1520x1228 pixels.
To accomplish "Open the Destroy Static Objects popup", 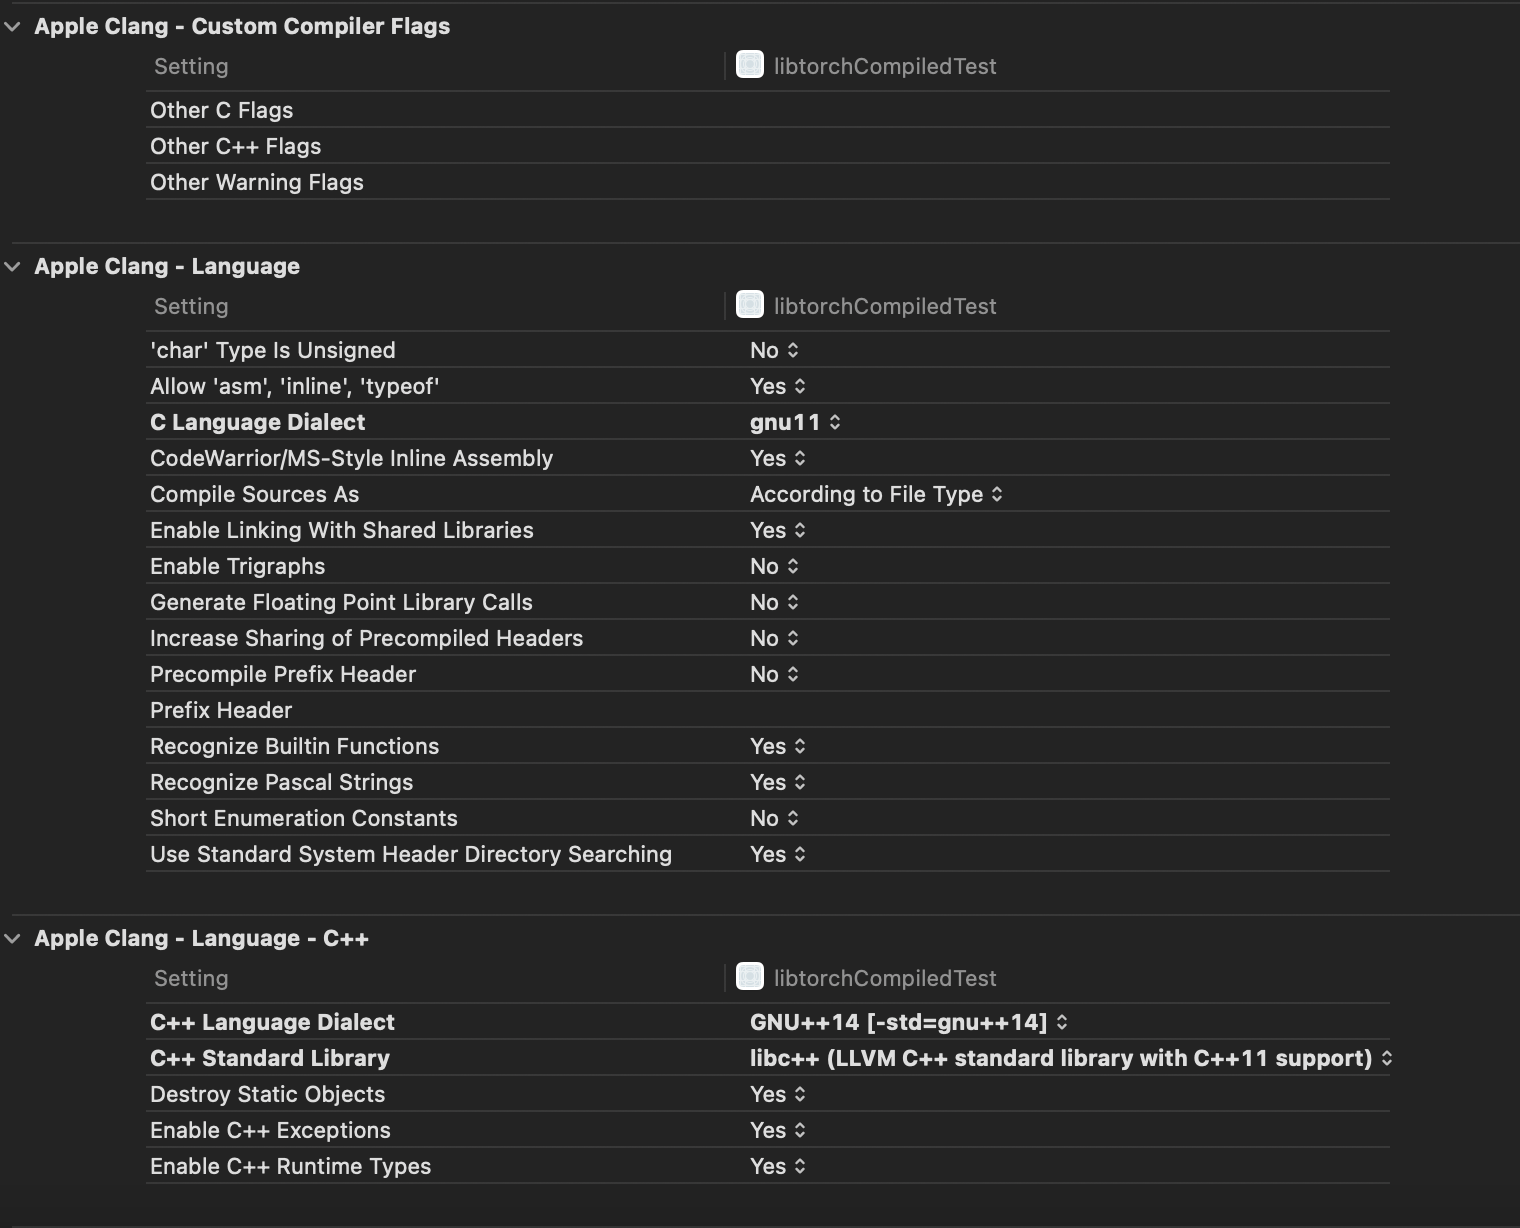I will coord(778,1094).
